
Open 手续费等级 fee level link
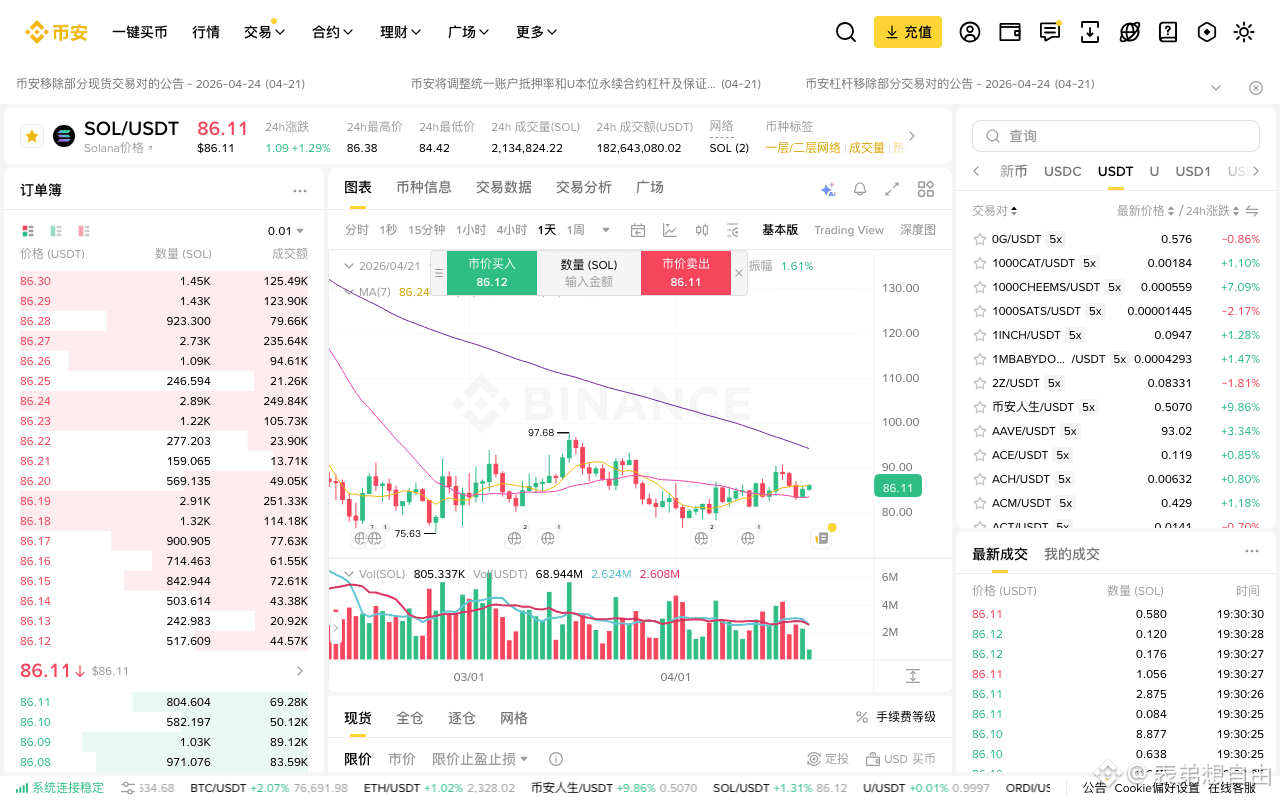(896, 717)
